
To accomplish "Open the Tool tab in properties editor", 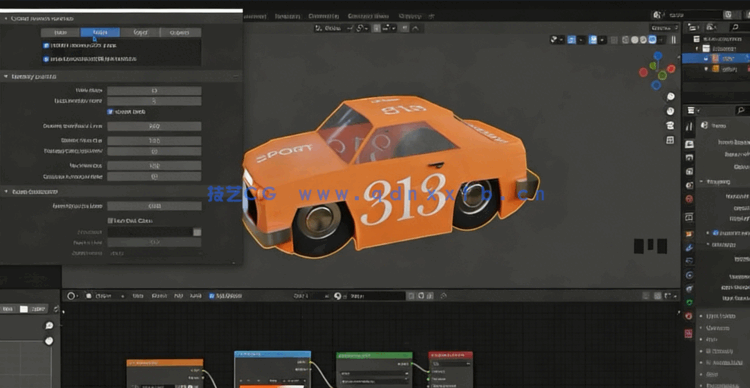I will click(x=689, y=127).
